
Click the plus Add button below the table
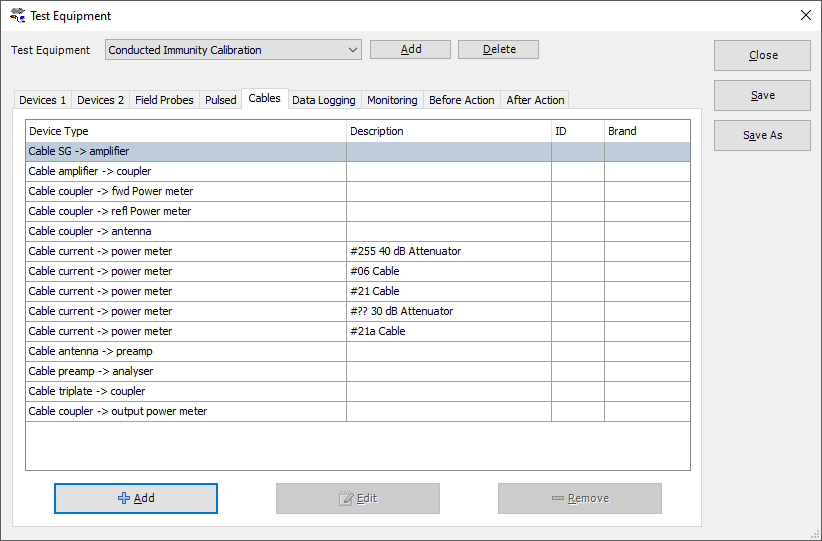coord(136,498)
